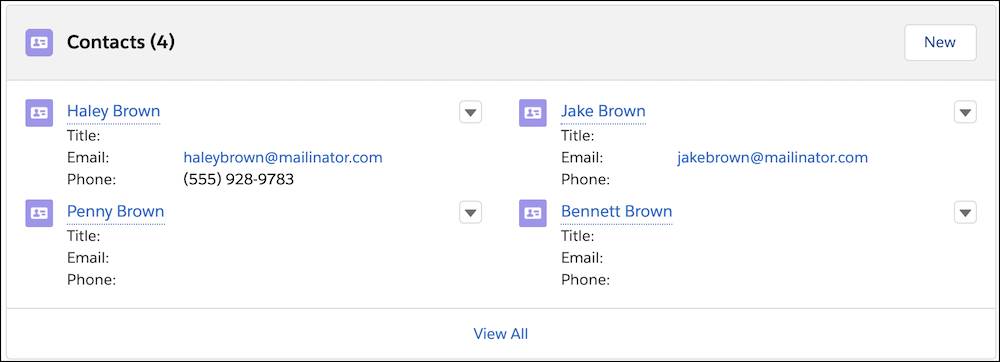Click the haleybrown@mailinator.com email link
Image resolution: width=1000 pixels, height=362 pixels.
[283, 157]
